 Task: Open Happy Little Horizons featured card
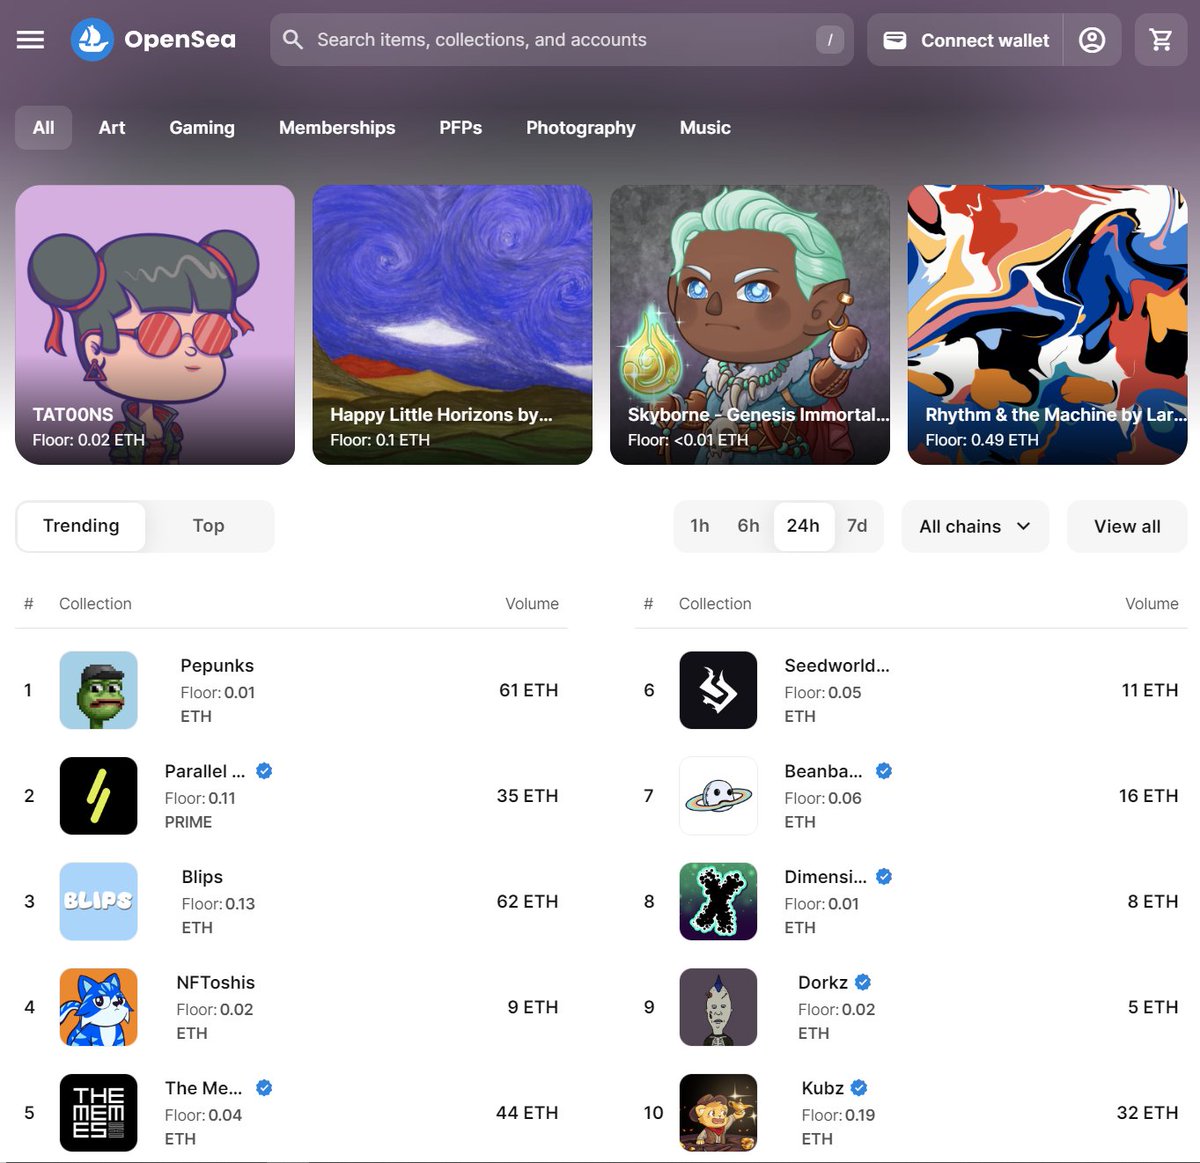pyautogui.click(x=452, y=325)
